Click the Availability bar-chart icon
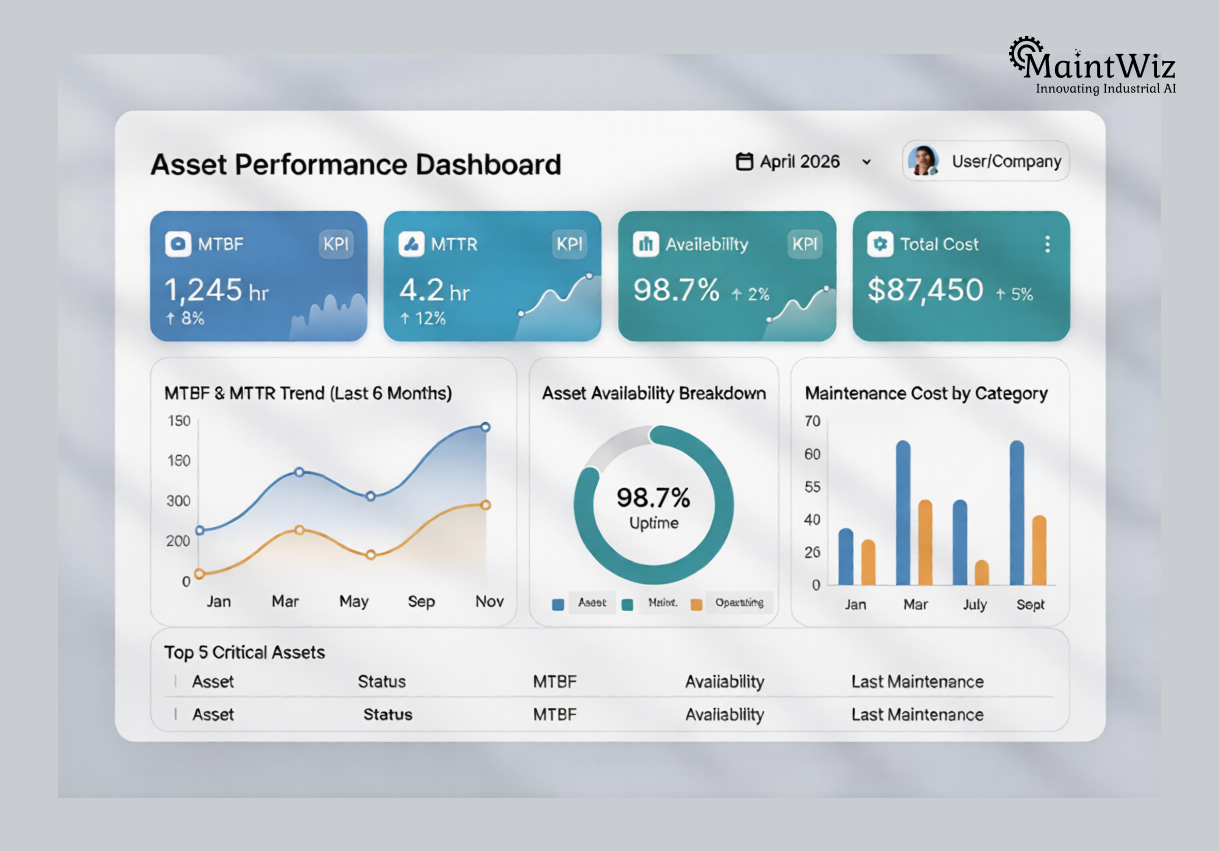 pyautogui.click(x=645, y=243)
